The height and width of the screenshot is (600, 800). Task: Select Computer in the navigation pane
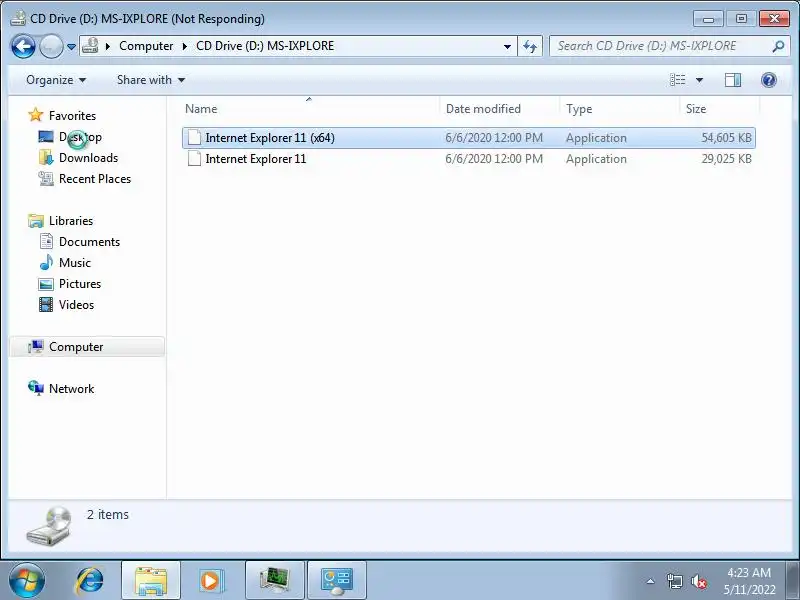87,347
